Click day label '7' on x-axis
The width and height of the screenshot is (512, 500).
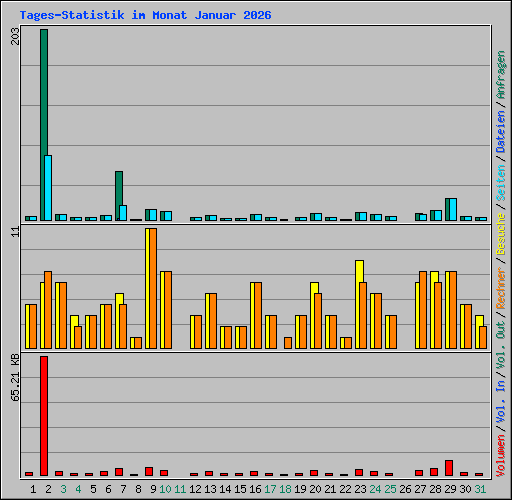(123, 489)
